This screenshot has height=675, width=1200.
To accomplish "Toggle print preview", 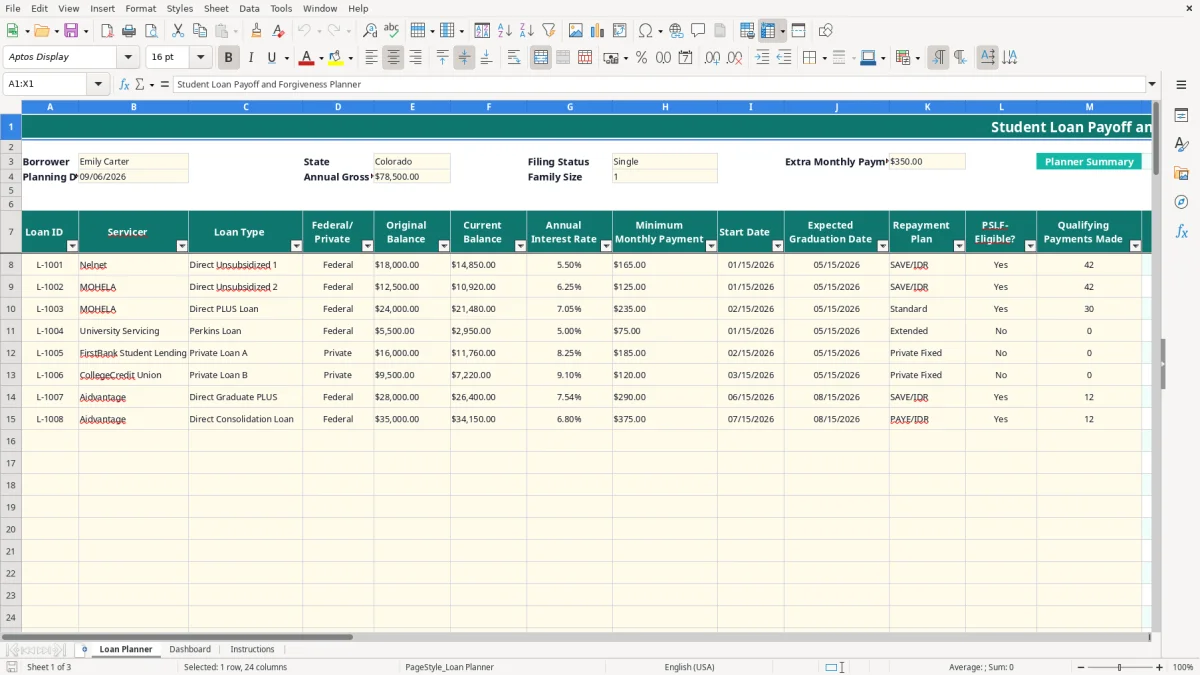I will 150,31.
